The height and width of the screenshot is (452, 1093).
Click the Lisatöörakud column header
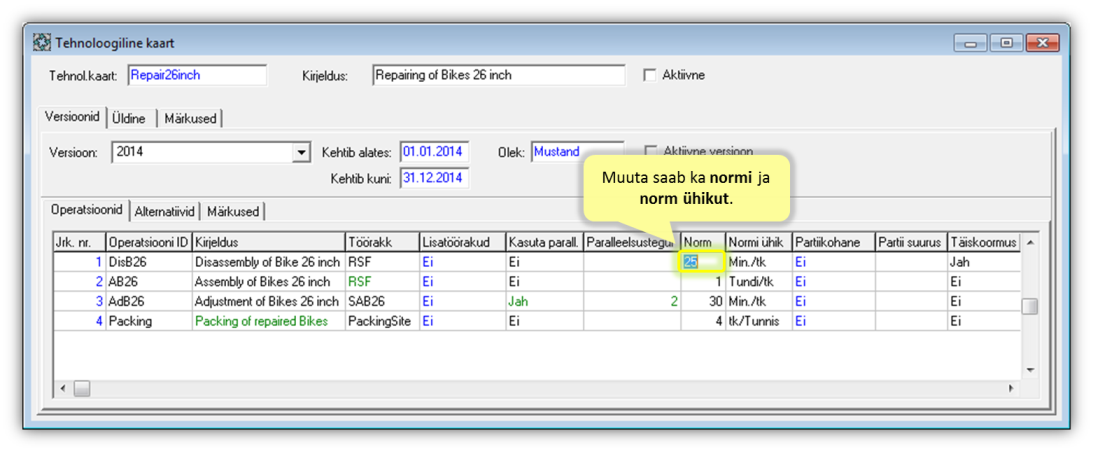point(461,242)
